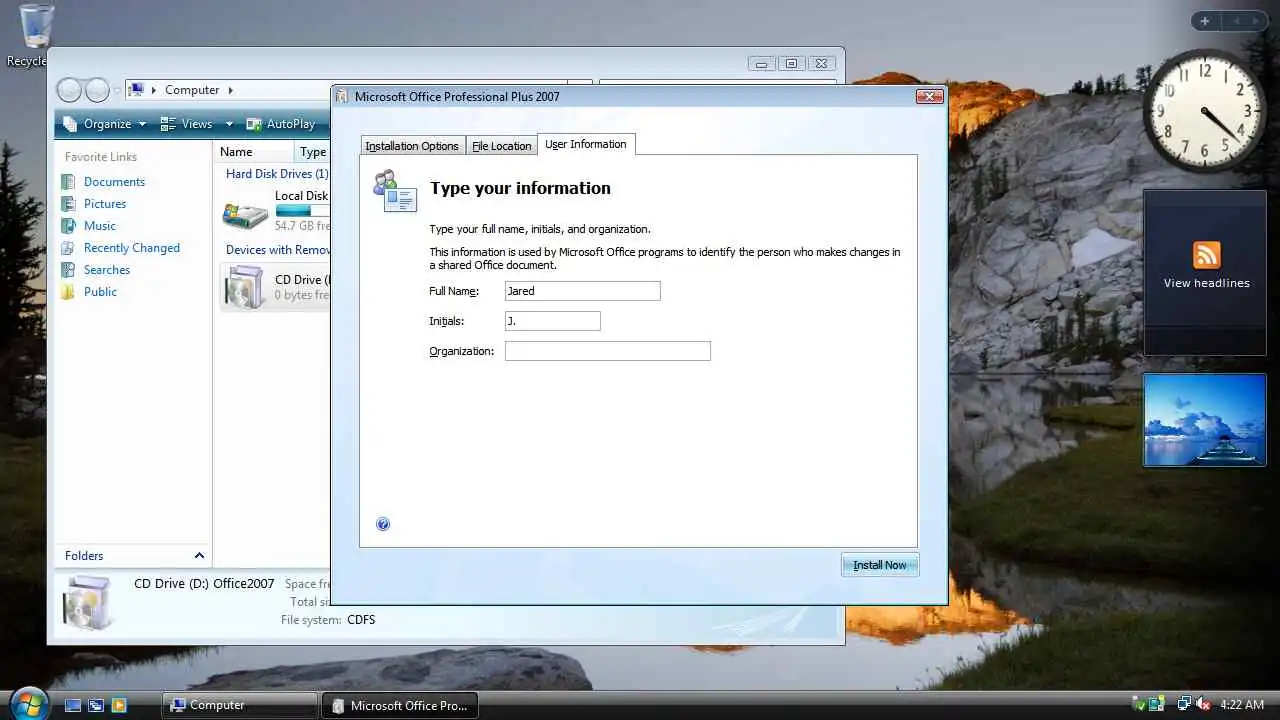The image size is (1280, 720).
Task: Expand the Folders pane chevron
Action: click(x=199, y=556)
